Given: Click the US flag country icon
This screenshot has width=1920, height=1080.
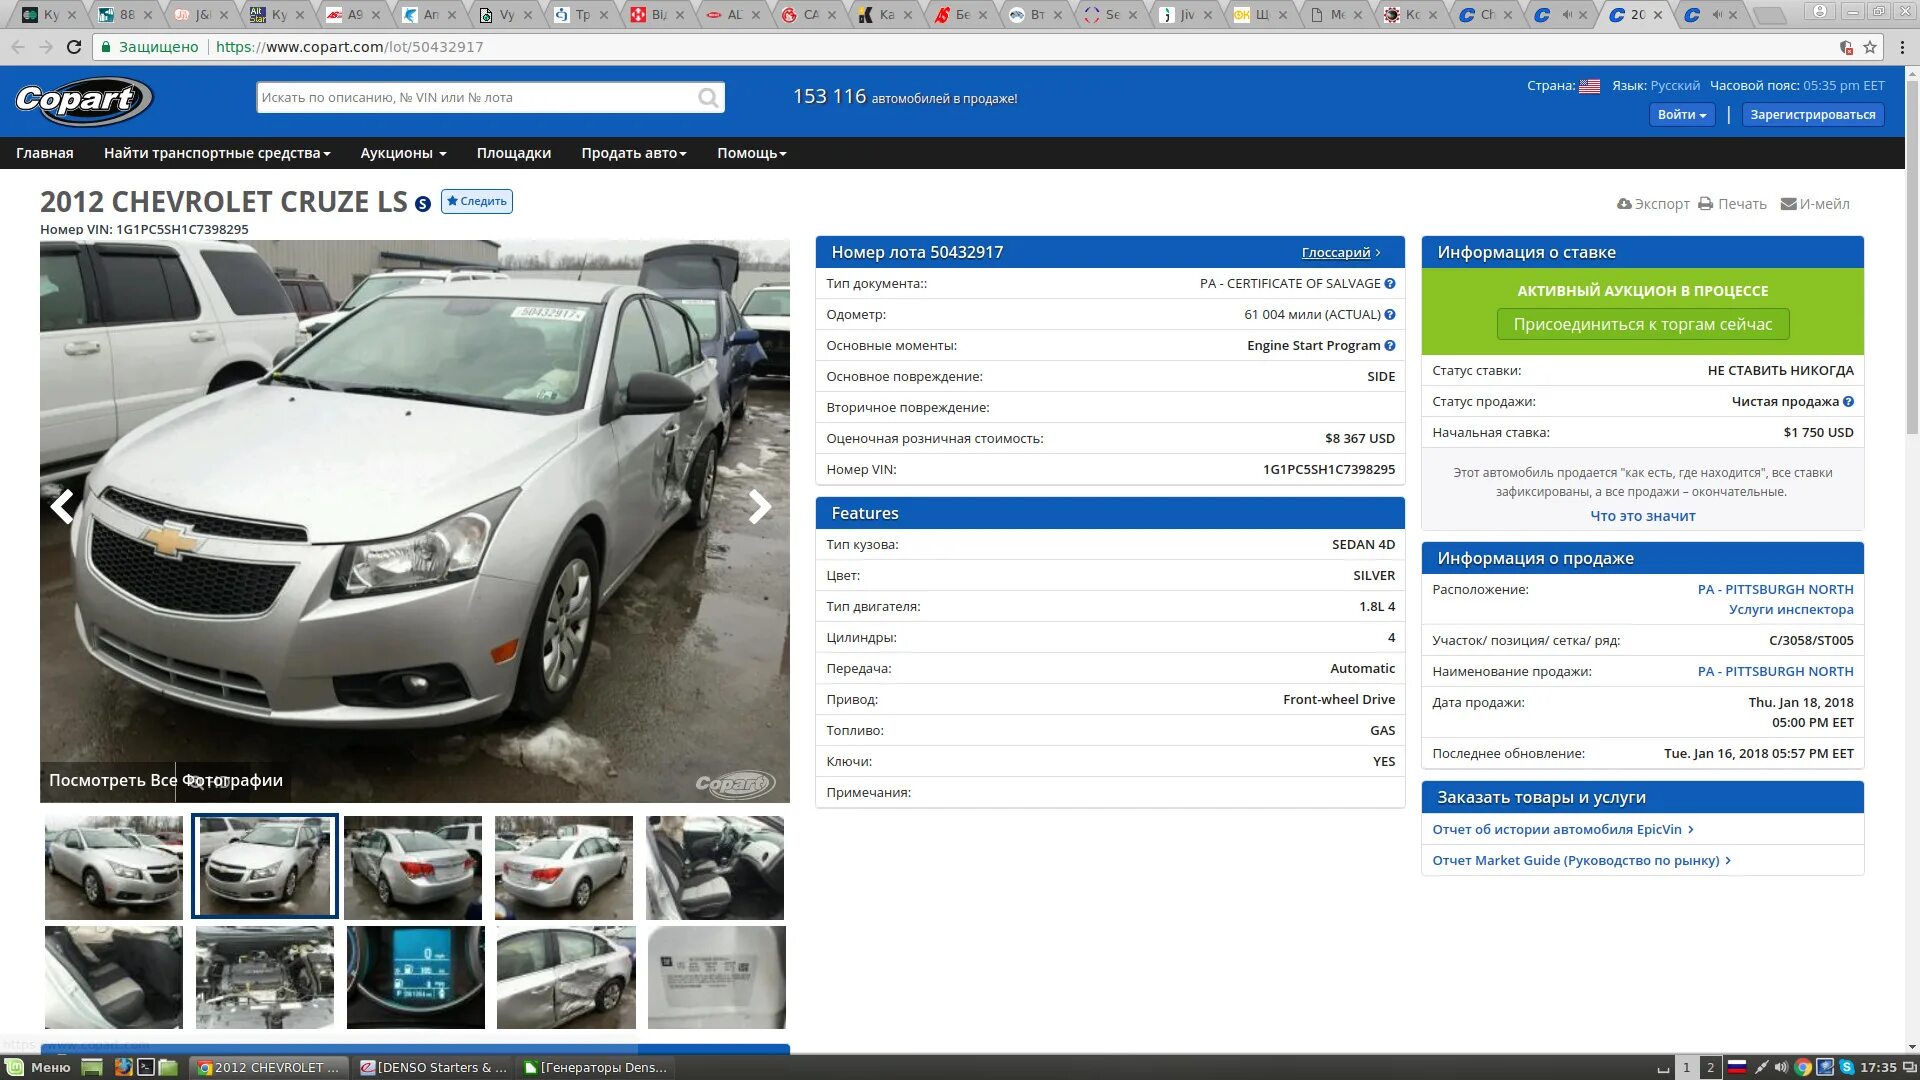Looking at the screenshot, I should (x=1589, y=86).
